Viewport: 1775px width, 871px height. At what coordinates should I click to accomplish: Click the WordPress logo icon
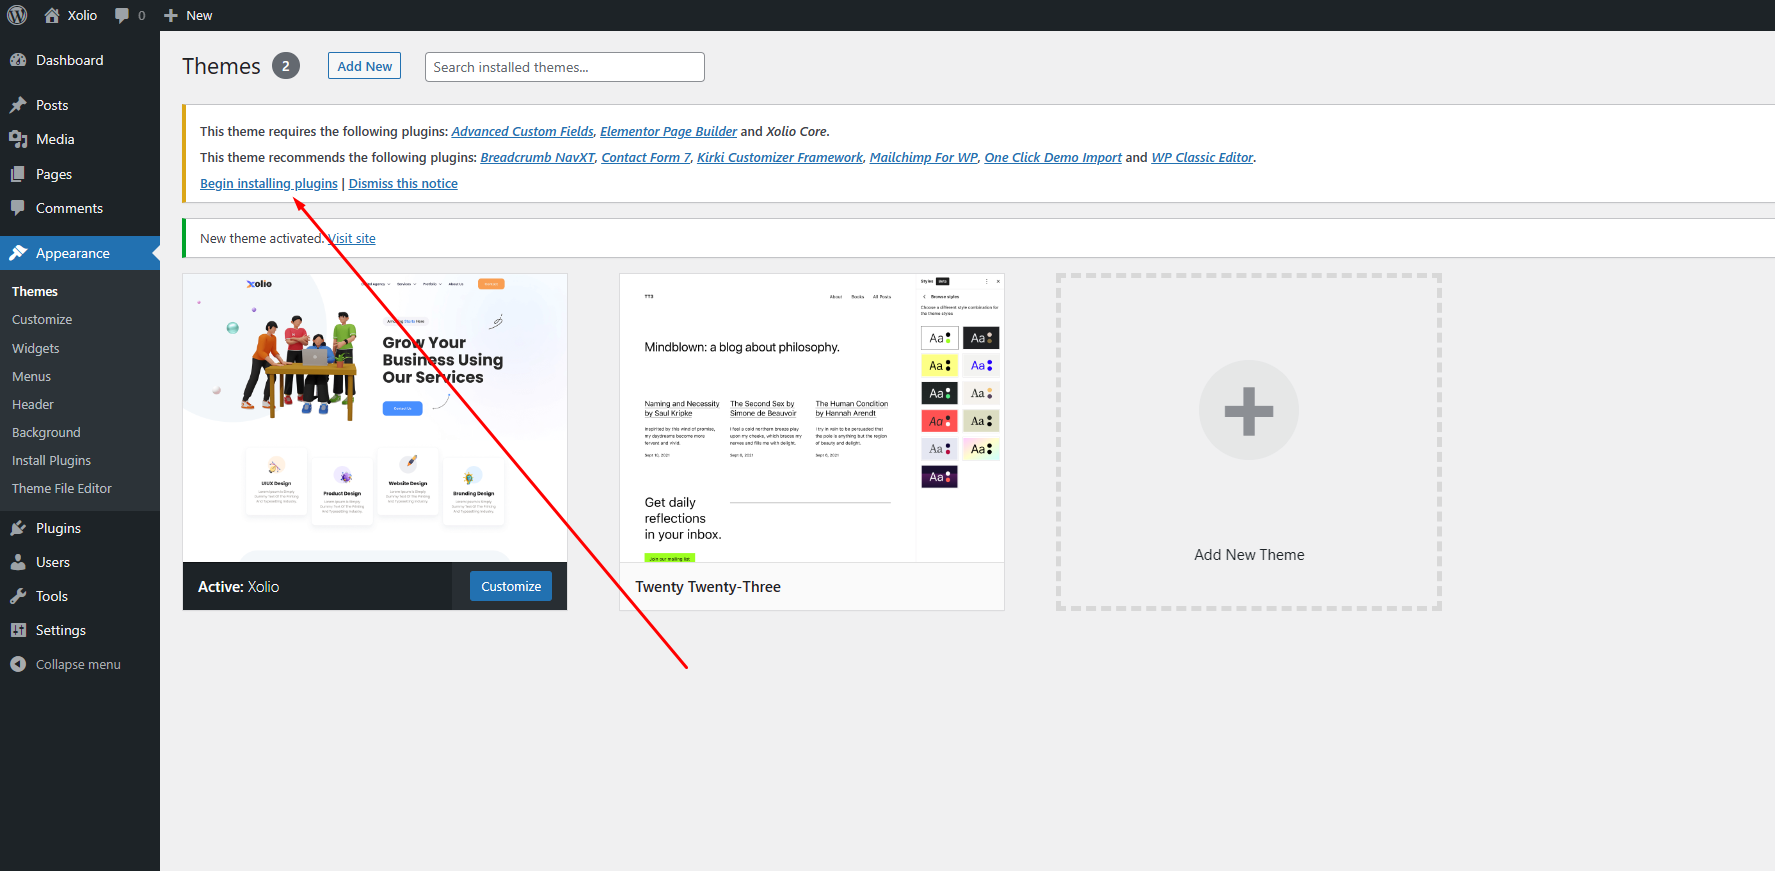click(17, 15)
